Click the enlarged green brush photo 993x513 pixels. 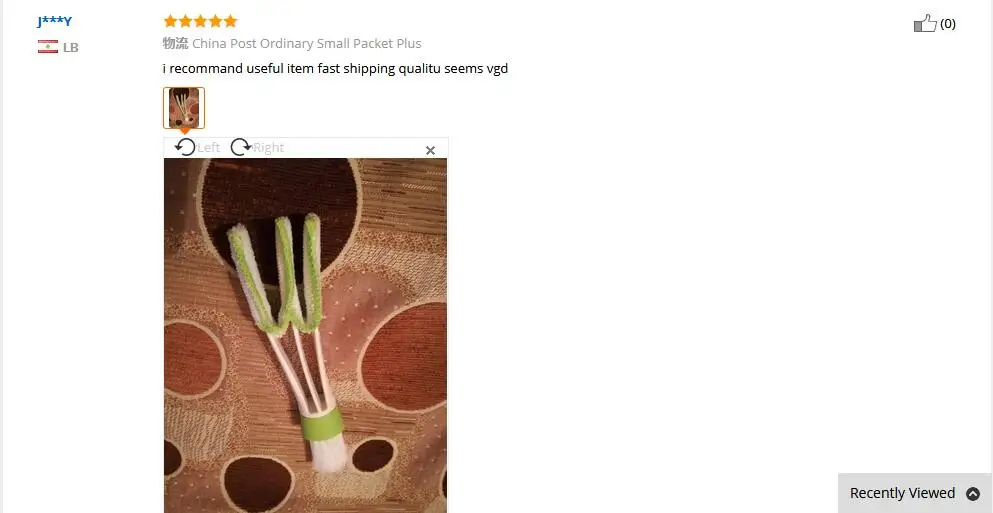coord(305,335)
